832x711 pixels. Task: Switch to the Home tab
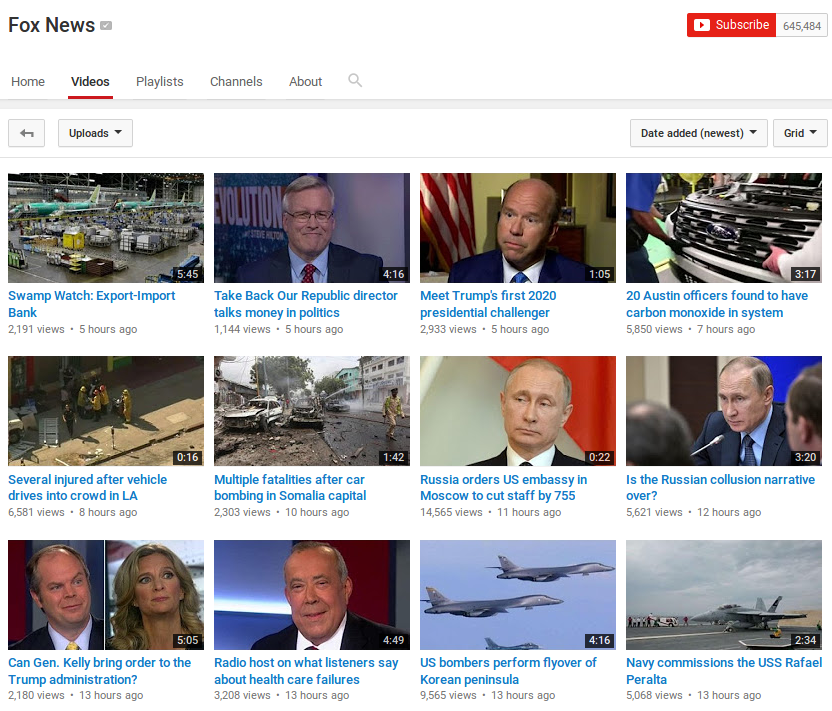pyautogui.click(x=28, y=82)
